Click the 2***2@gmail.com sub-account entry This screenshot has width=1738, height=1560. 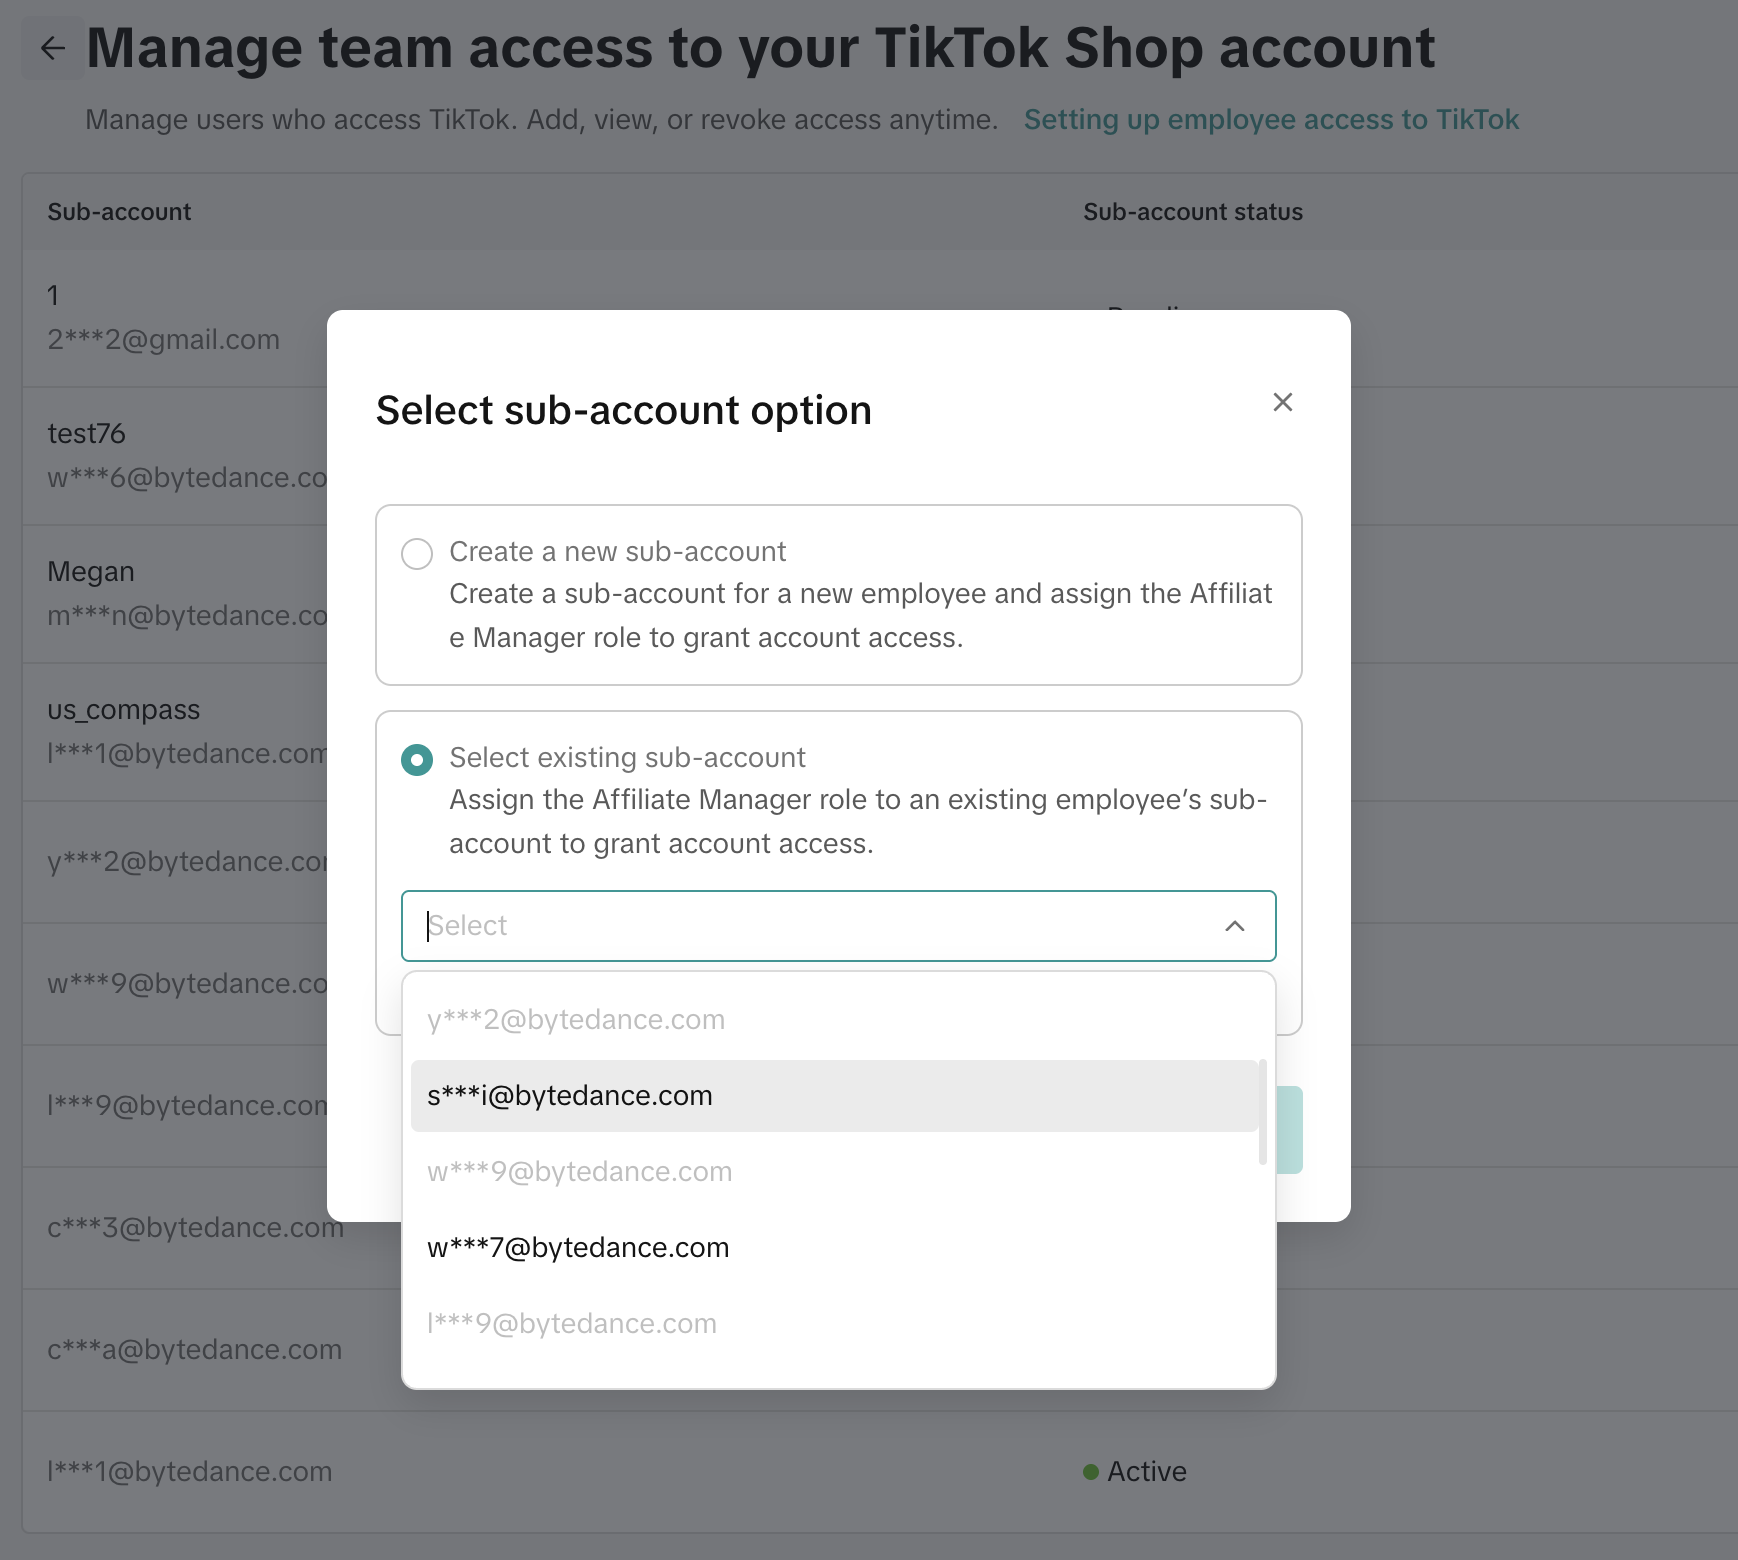point(164,340)
